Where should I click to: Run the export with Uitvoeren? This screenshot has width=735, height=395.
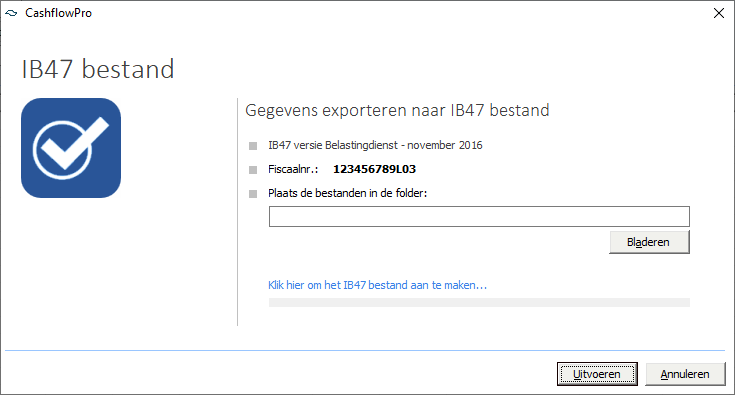click(x=597, y=374)
